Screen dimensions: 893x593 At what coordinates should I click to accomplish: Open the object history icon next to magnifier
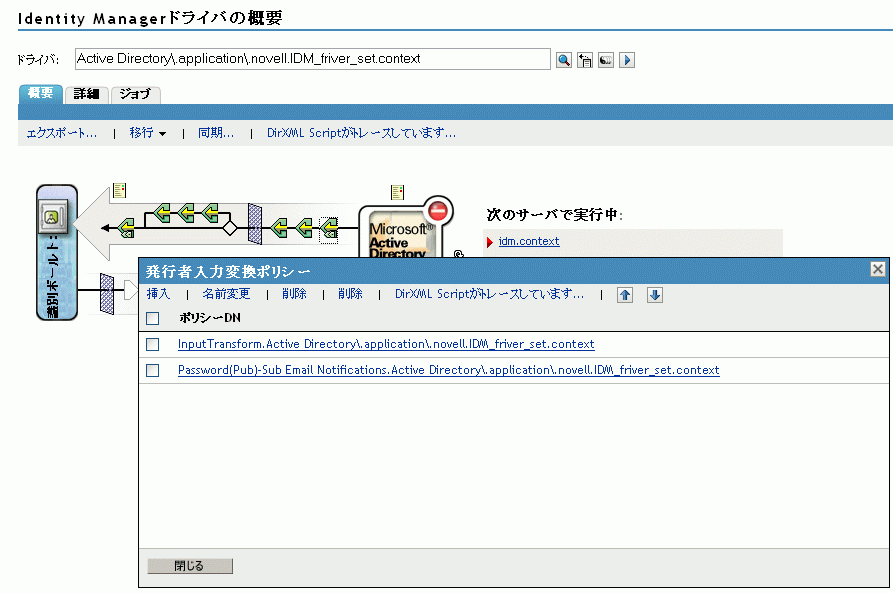(584, 60)
